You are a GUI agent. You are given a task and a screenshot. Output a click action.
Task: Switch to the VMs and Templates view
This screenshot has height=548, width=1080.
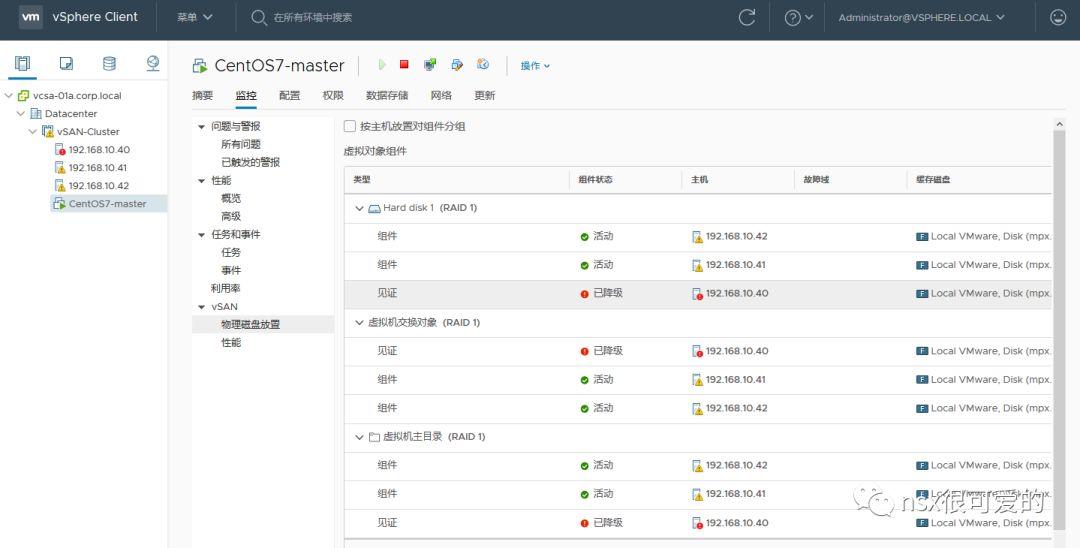point(66,63)
